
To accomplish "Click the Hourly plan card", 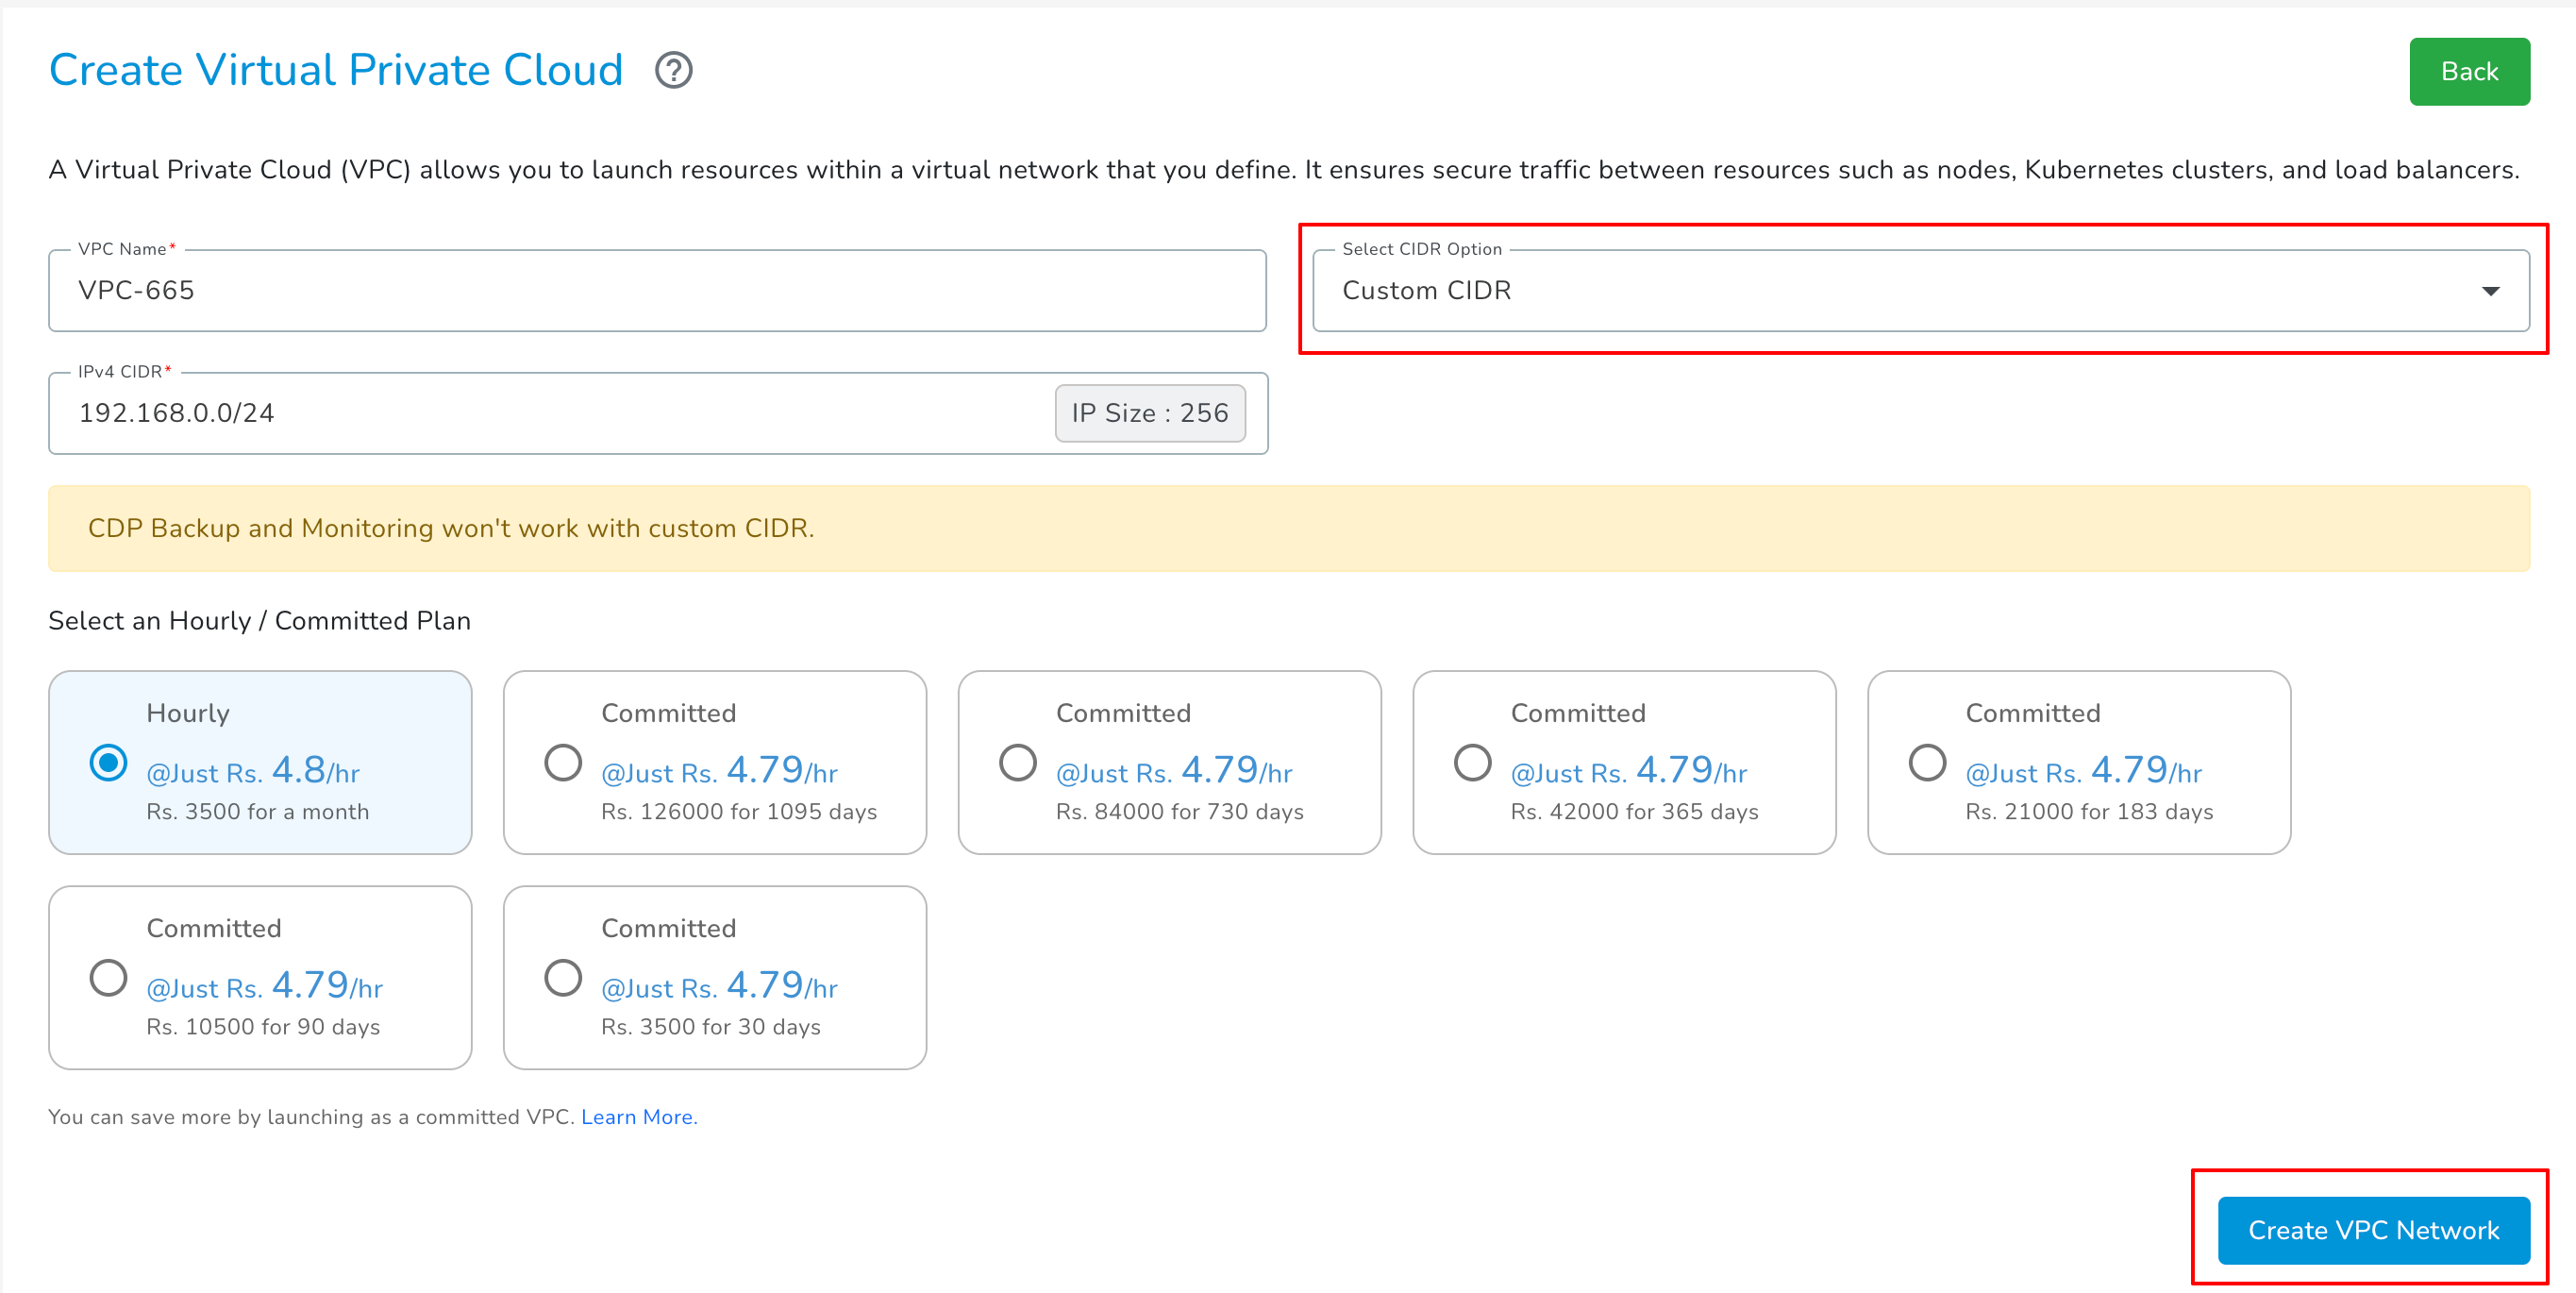I will coord(259,762).
